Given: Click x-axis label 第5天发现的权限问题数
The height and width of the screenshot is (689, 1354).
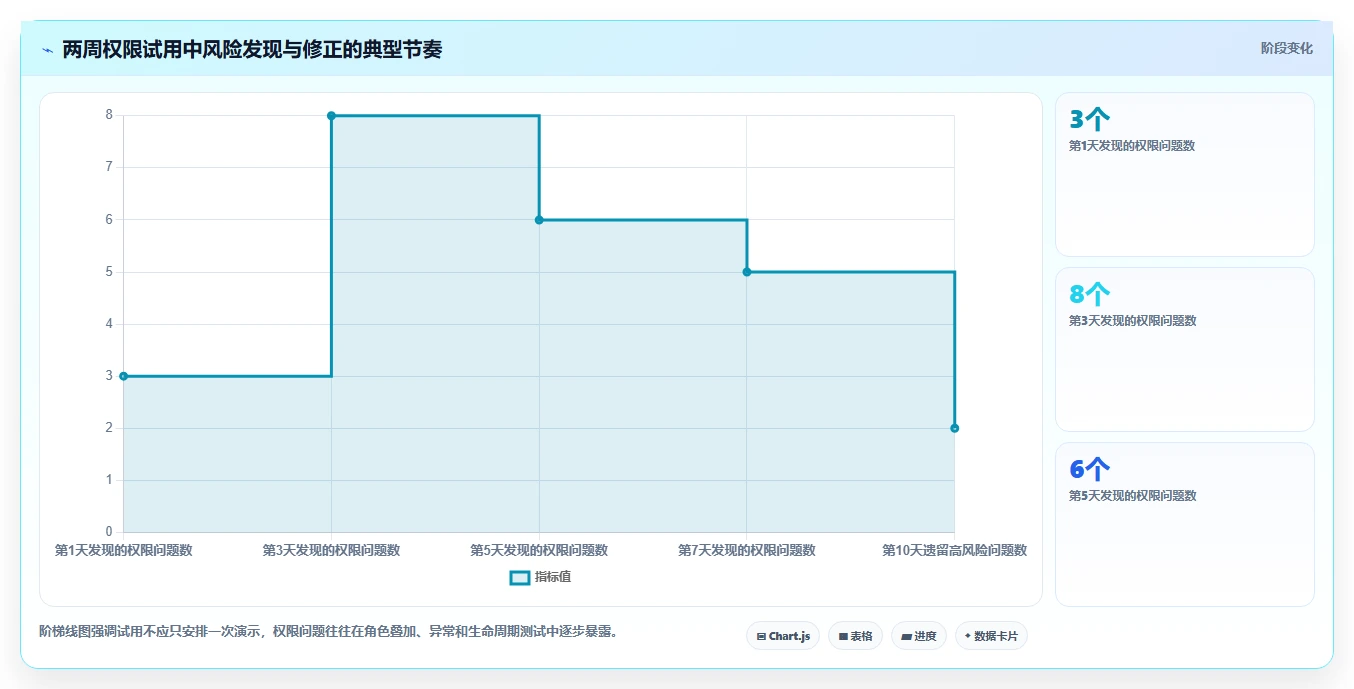Looking at the screenshot, I should [539, 550].
